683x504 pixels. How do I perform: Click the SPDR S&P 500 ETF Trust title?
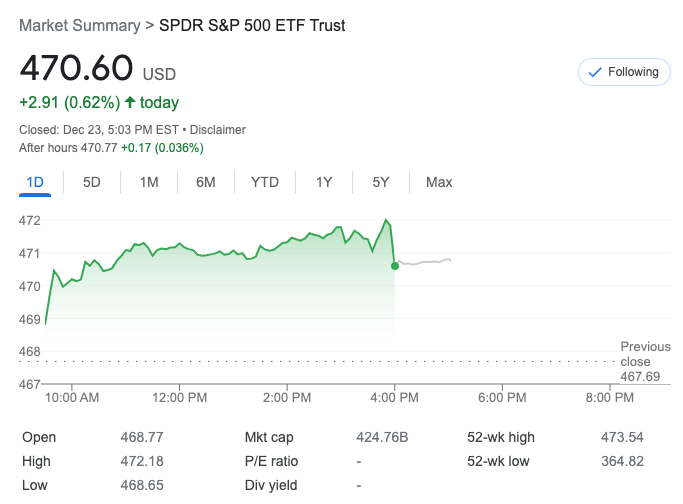point(252,26)
